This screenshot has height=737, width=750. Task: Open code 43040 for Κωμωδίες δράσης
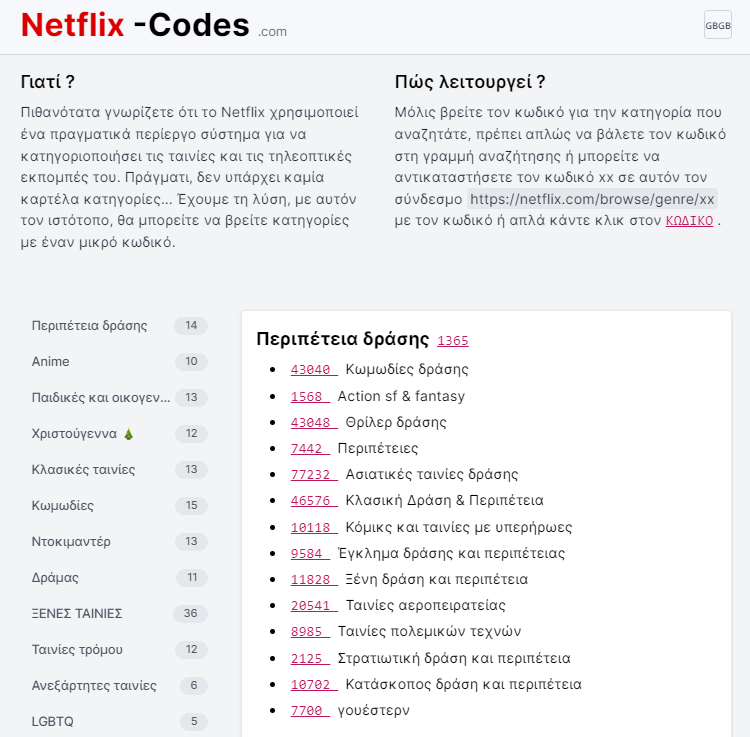click(314, 369)
